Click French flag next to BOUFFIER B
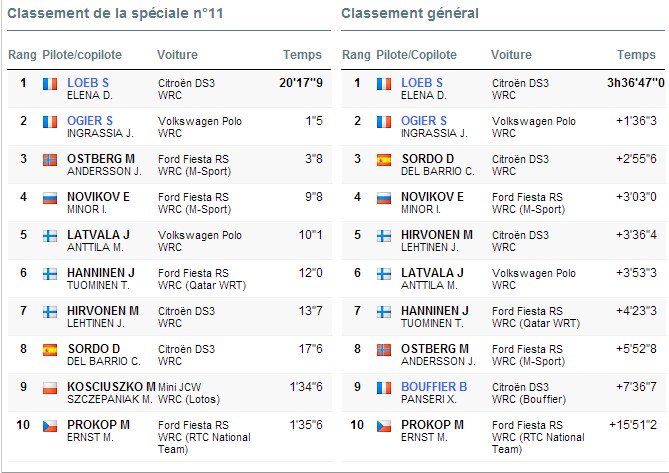 point(384,388)
